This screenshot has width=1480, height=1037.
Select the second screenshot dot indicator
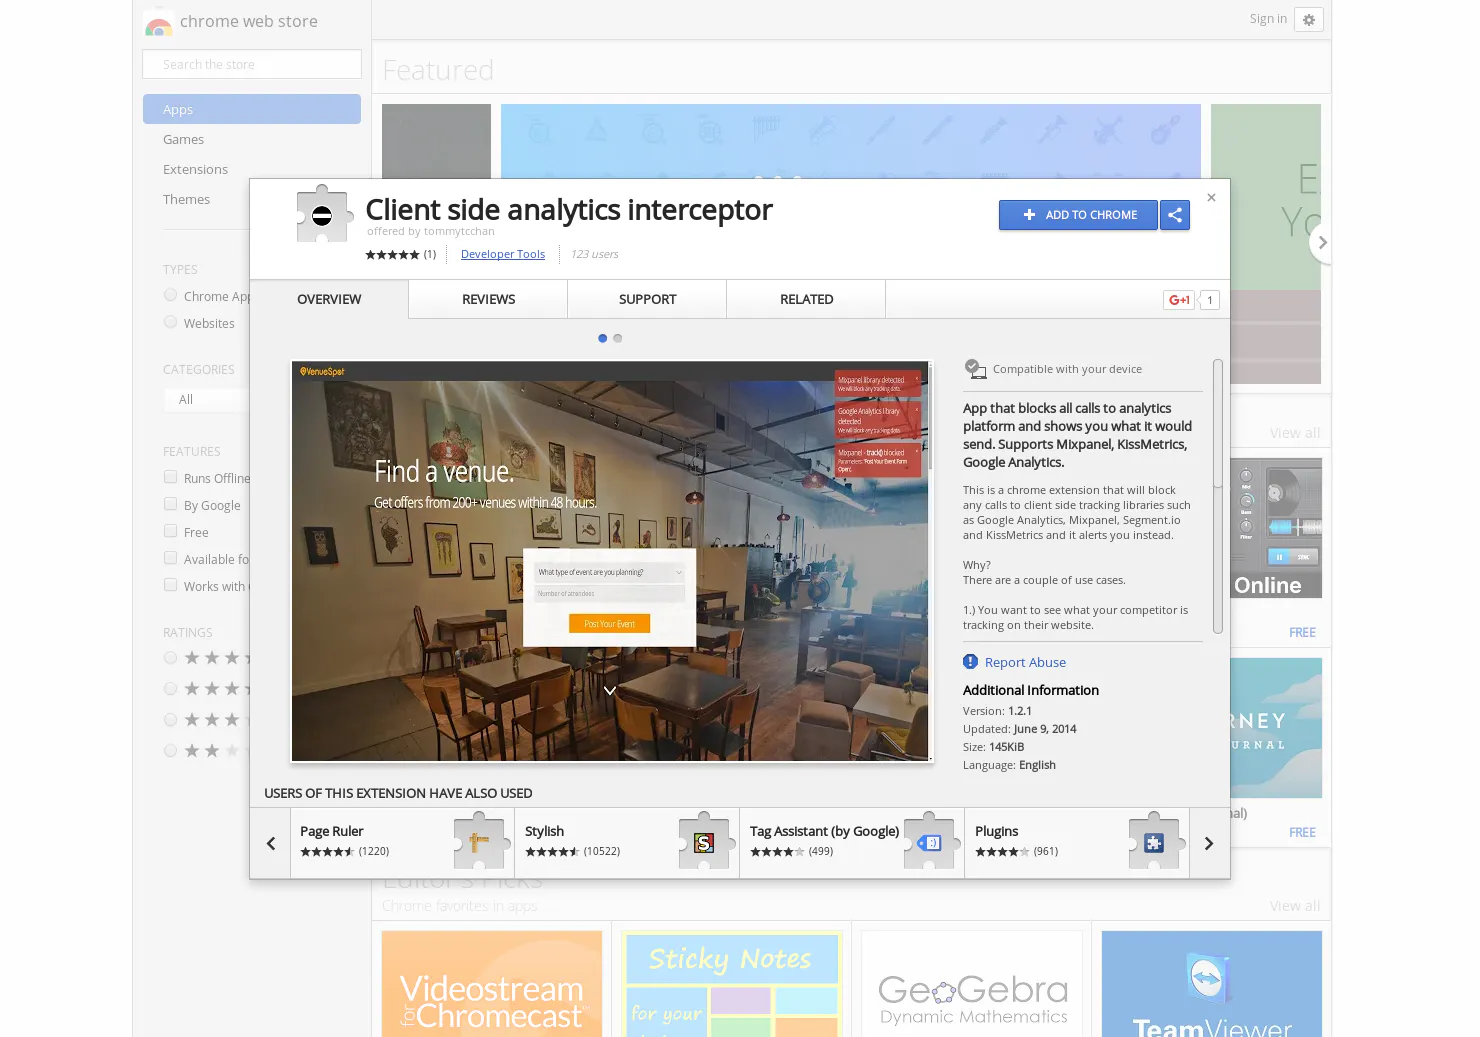[x=618, y=338]
